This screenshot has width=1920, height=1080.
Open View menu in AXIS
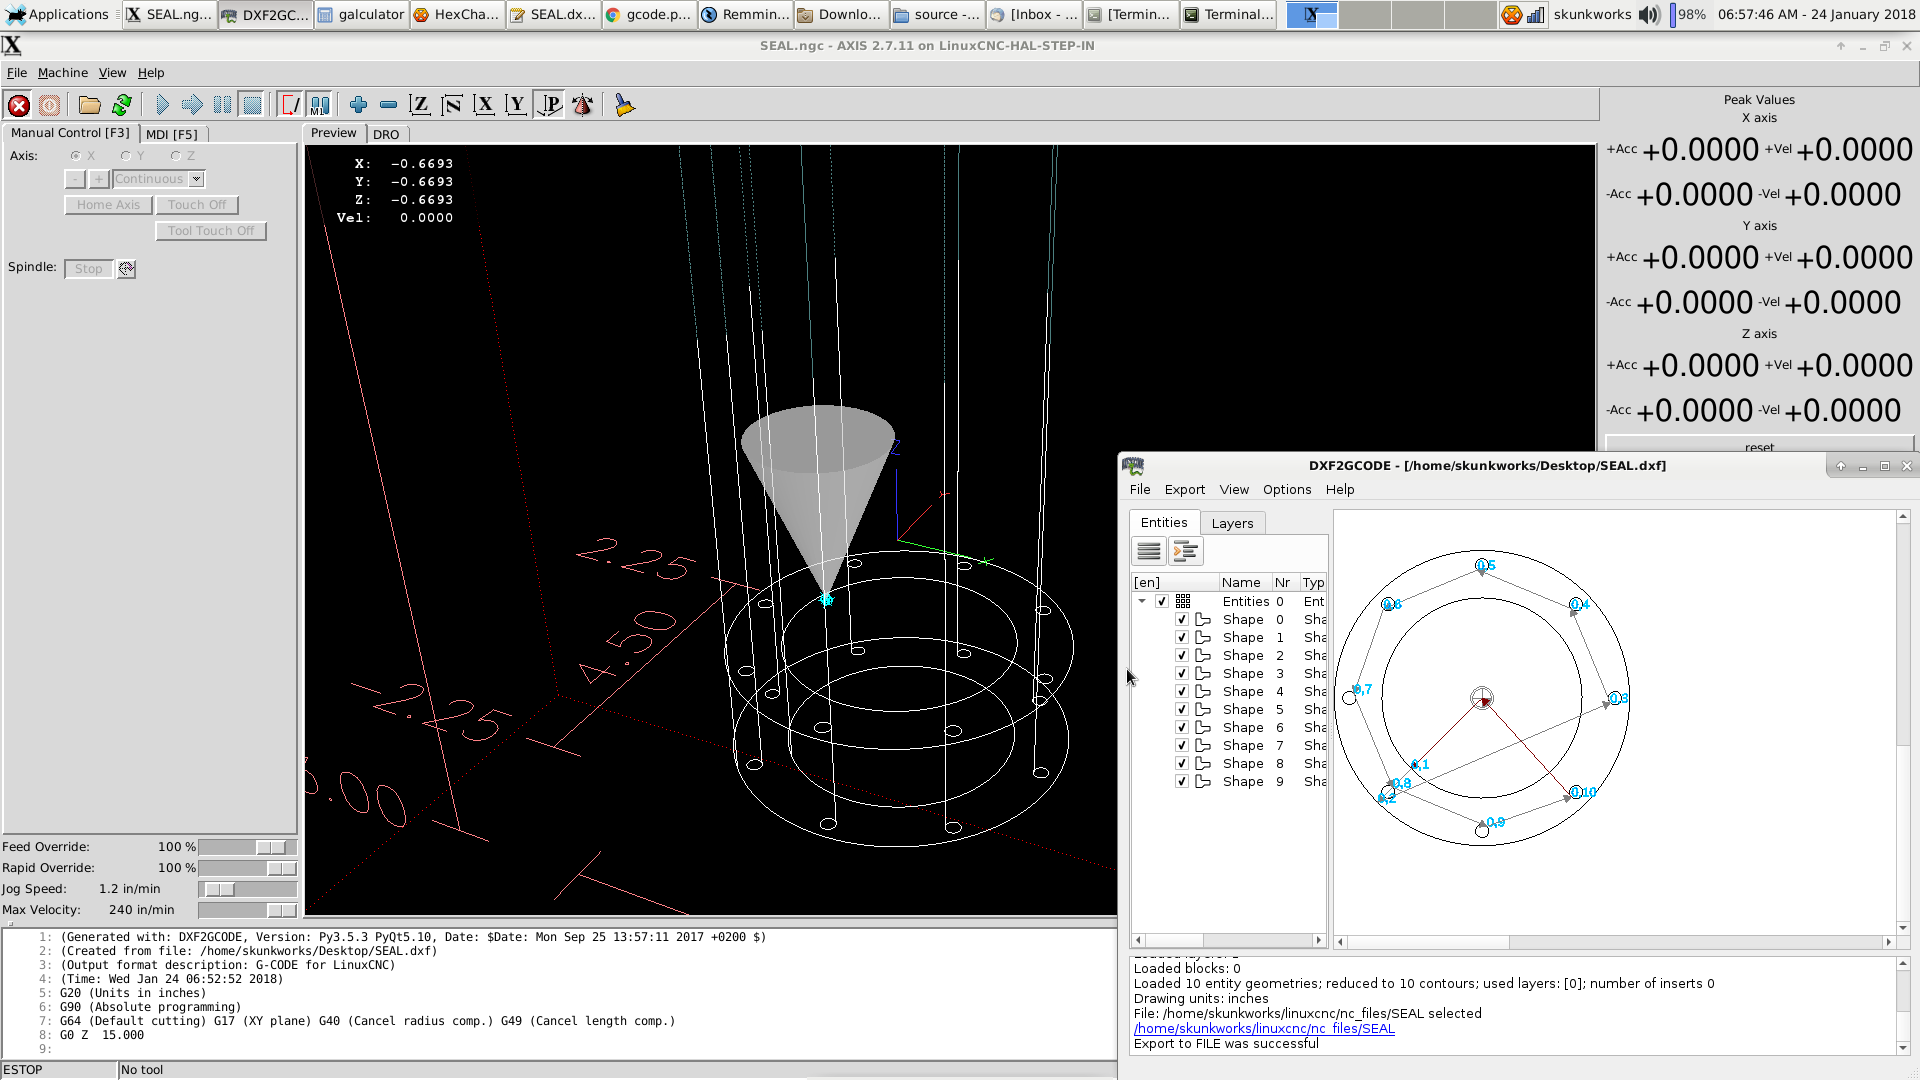pyautogui.click(x=112, y=73)
